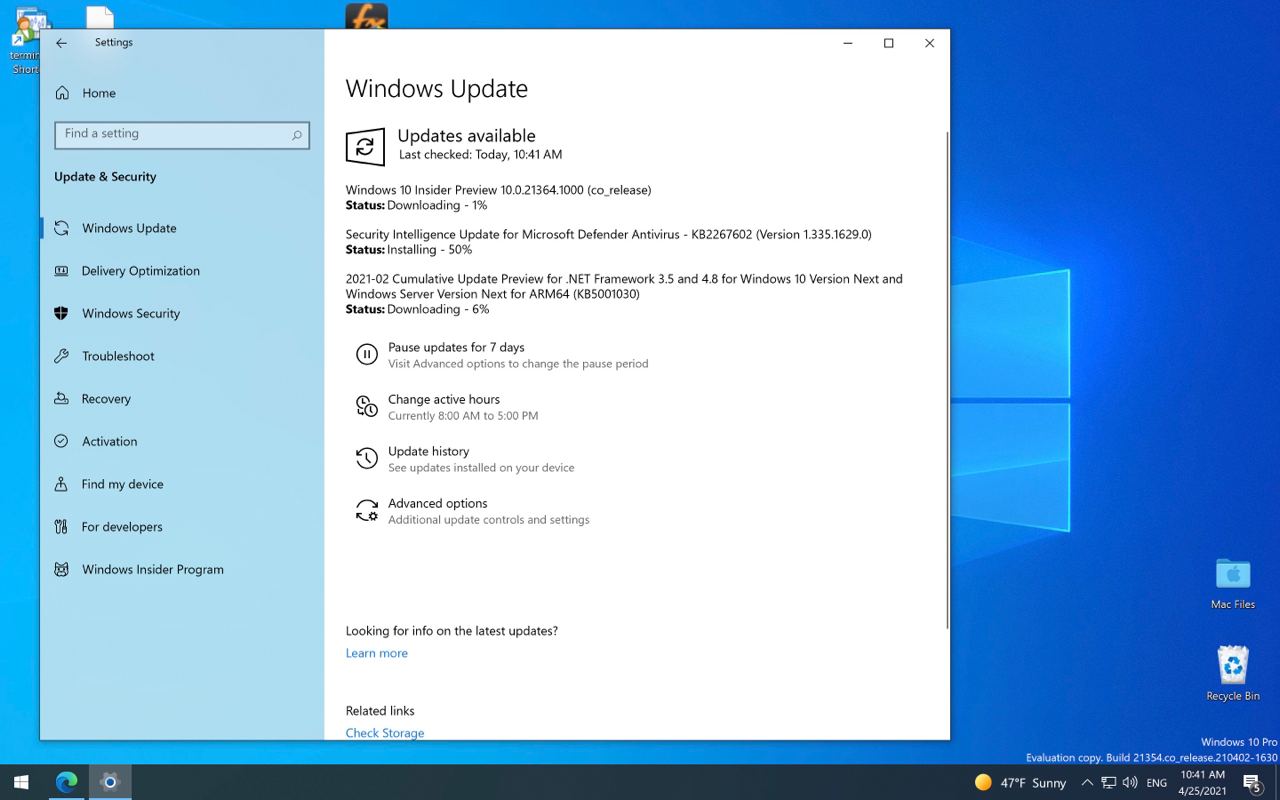Open Change active hours clock icon

coord(367,407)
